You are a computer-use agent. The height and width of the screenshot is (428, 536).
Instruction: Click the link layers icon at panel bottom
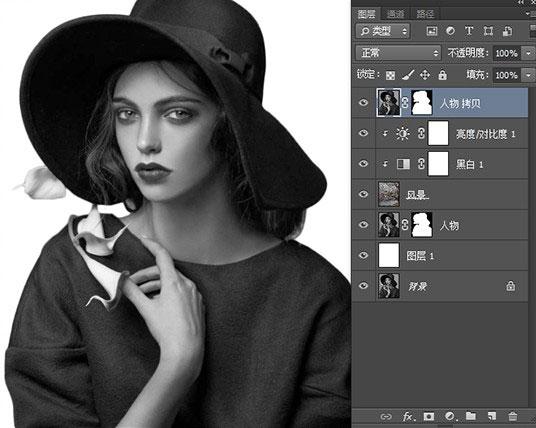coord(386,416)
